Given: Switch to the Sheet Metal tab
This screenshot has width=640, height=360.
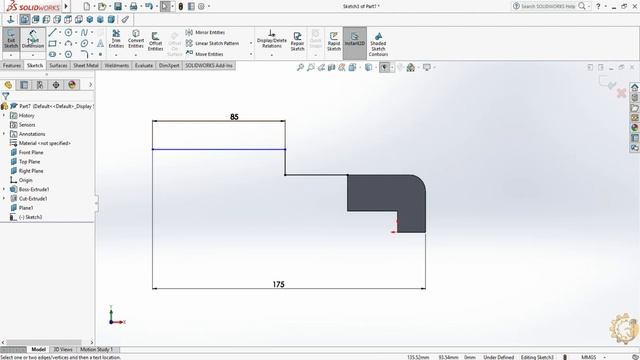Looking at the screenshot, I should click(85, 65).
